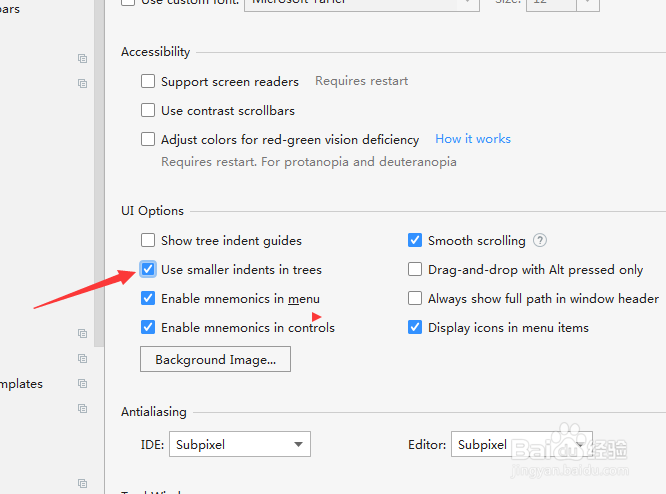Open the How it works link
Image resolution: width=666 pixels, height=494 pixels.
[x=473, y=139]
